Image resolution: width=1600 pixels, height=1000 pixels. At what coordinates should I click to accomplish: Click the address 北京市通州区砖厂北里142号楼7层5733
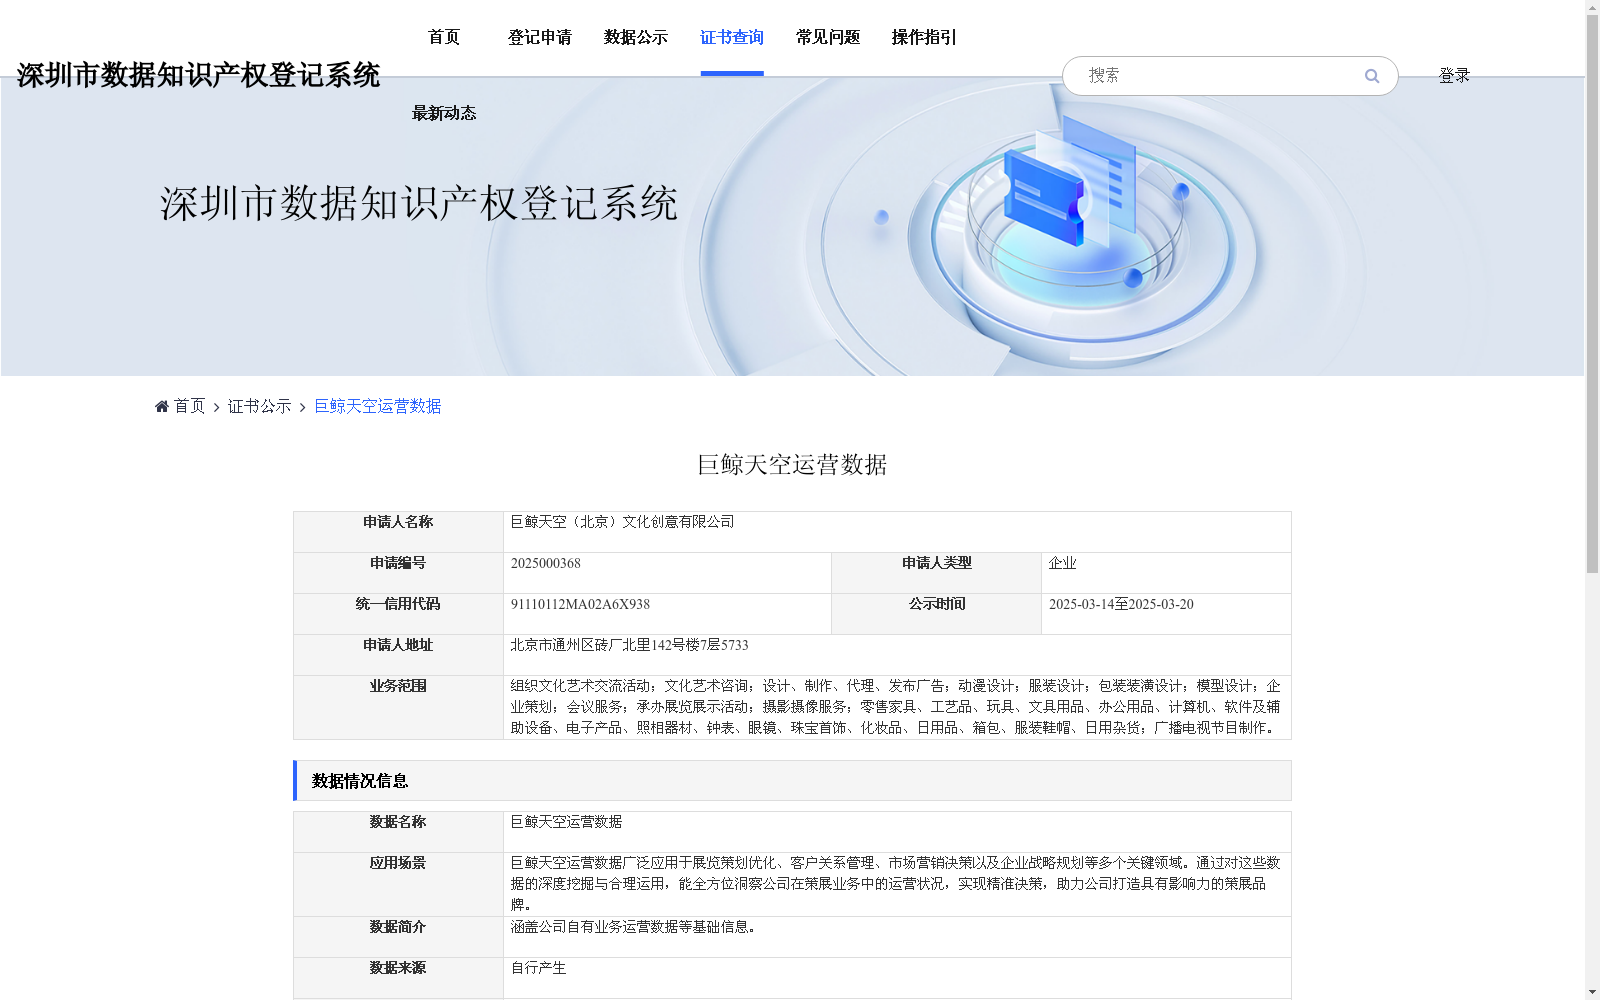(x=629, y=645)
